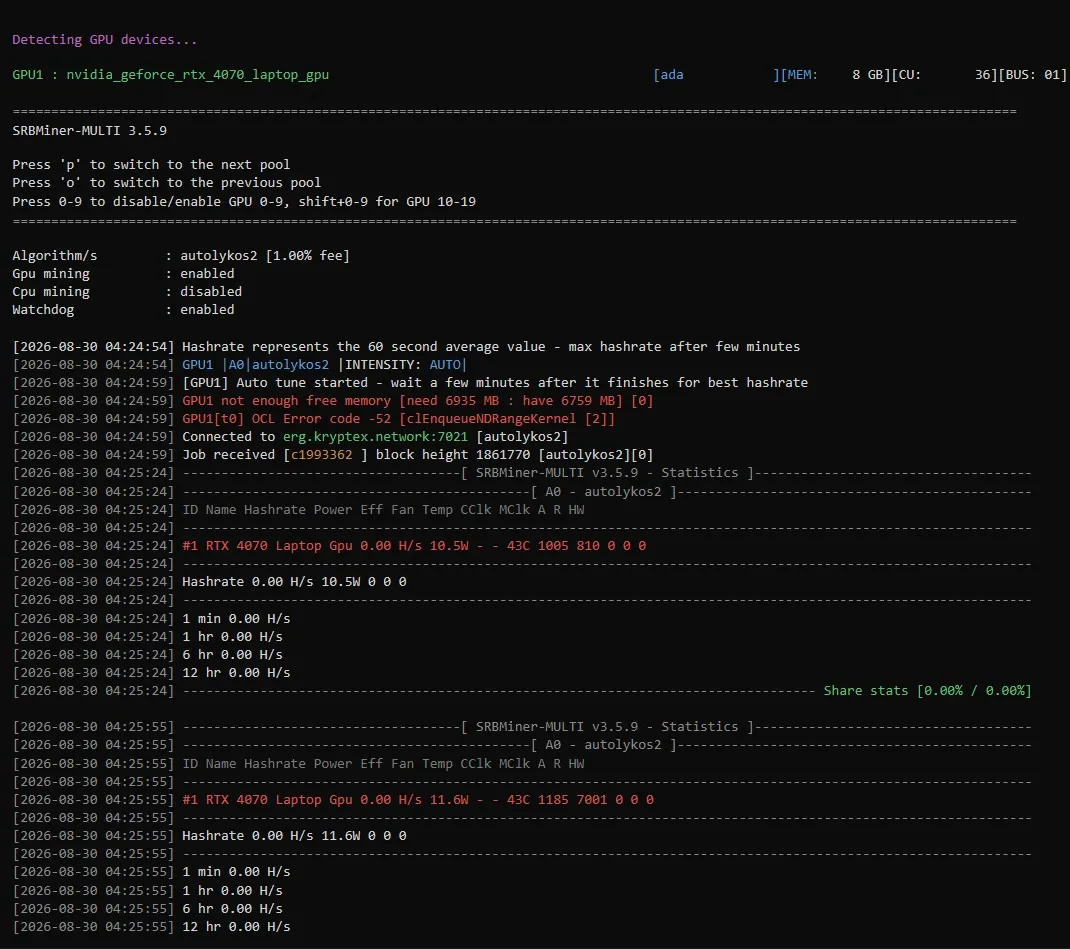Click the column header row logged at 04:25:55

(x=384, y=763)
